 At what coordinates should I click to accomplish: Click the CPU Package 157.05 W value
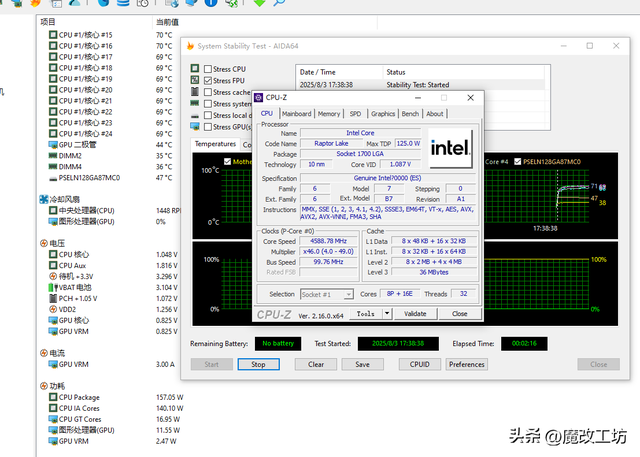pyautogui.click(x=169, y=397)
